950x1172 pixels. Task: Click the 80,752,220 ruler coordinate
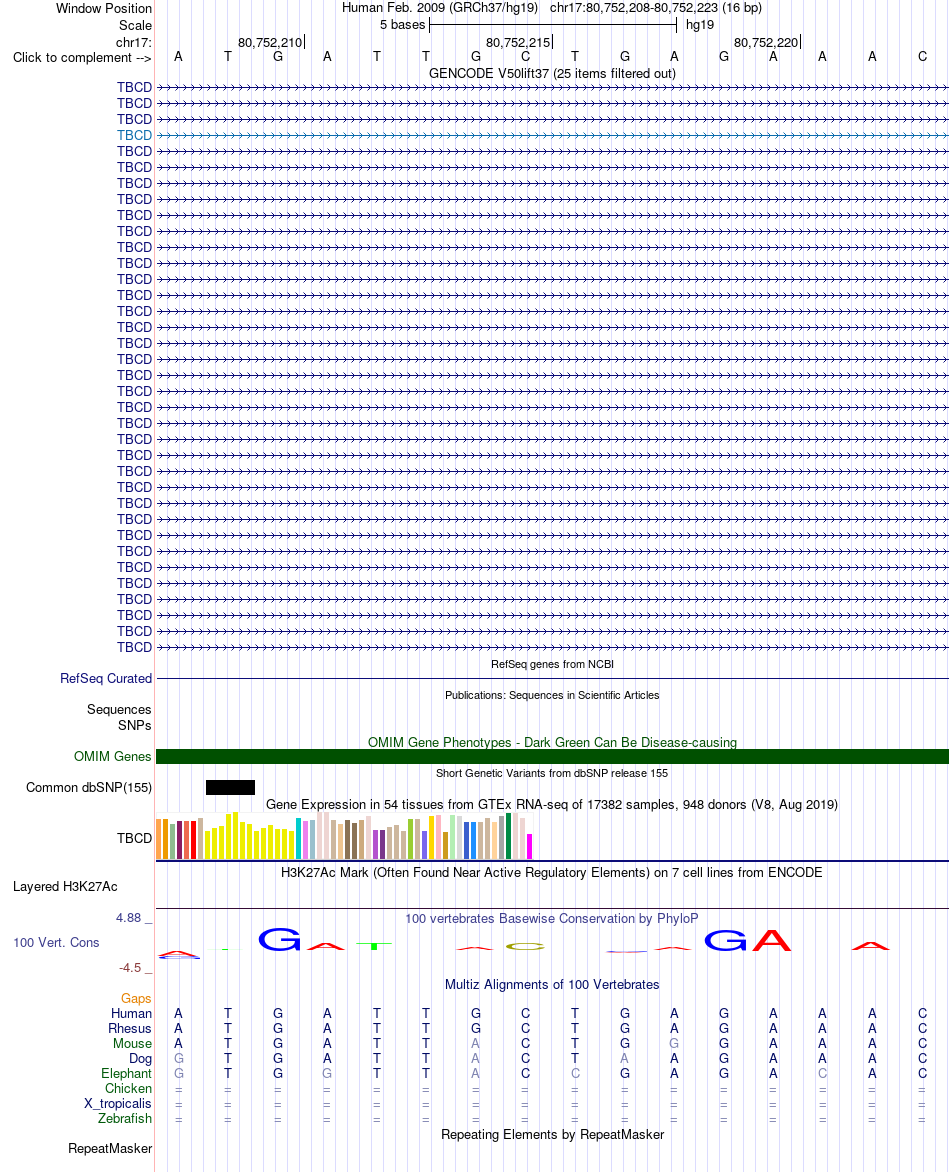click(766, 43)
